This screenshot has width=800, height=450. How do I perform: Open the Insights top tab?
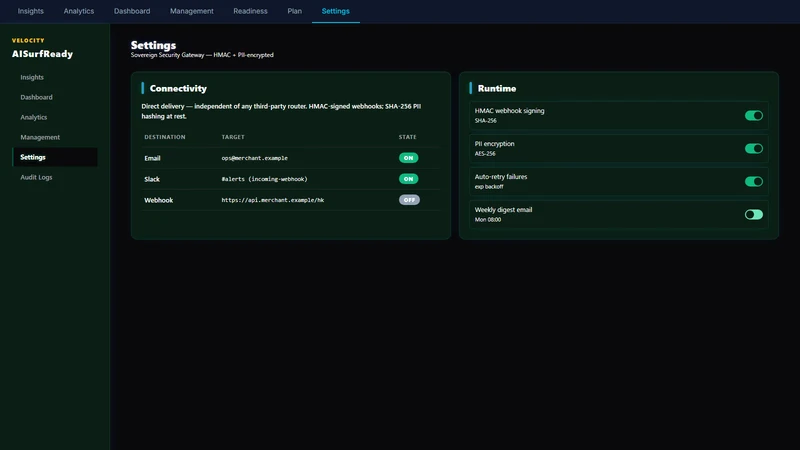[x=31, y=11]
